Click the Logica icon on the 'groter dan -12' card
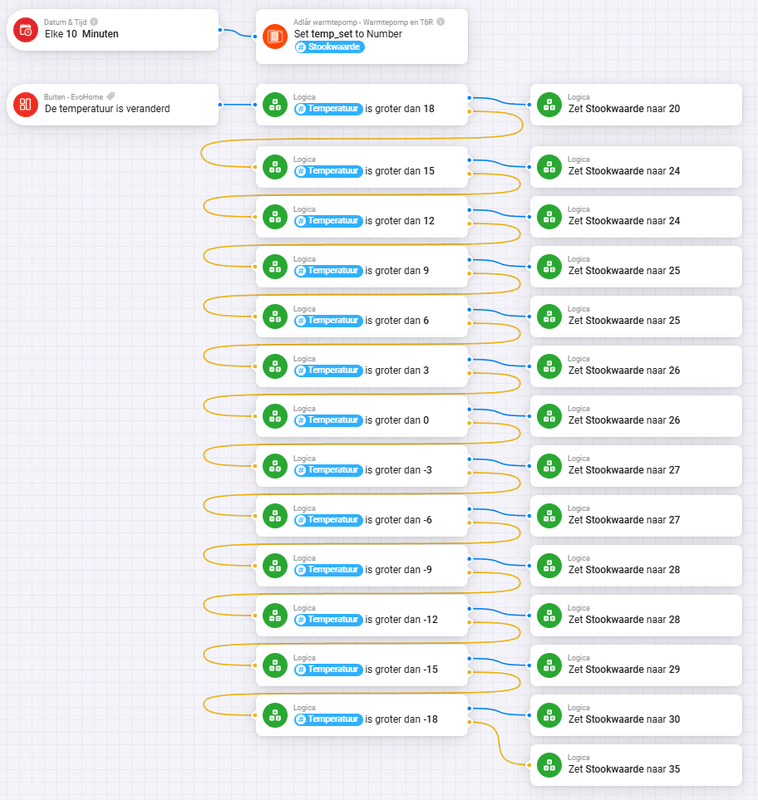The image size is (758, 800). click(x=274, y=616)
